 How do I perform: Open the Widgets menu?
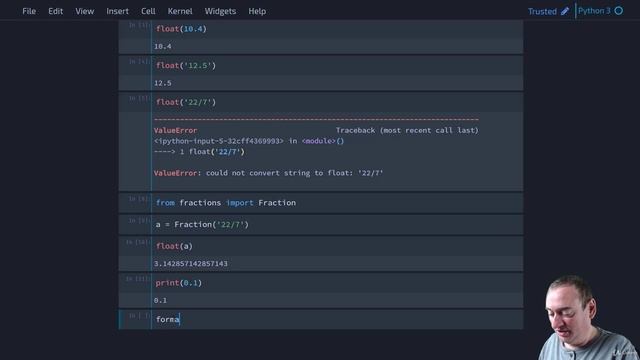(220, 11)
